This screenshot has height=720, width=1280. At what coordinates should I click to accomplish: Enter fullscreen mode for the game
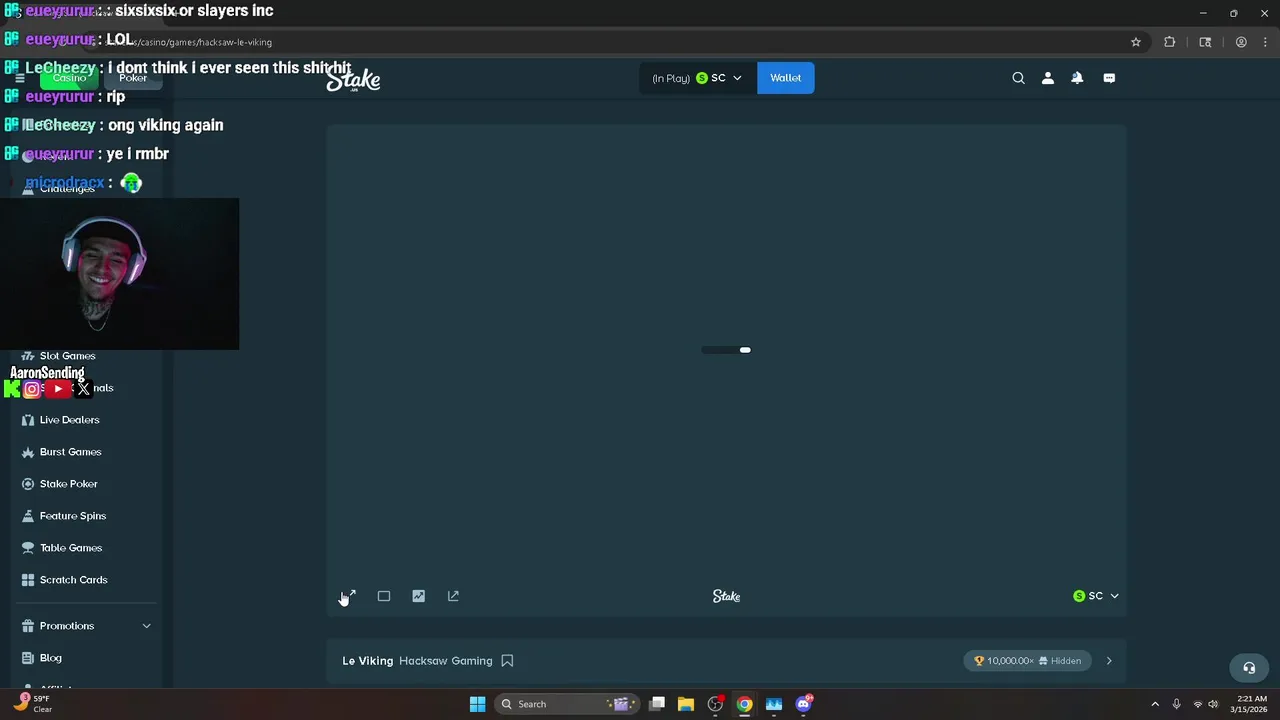tap(349, 596)
